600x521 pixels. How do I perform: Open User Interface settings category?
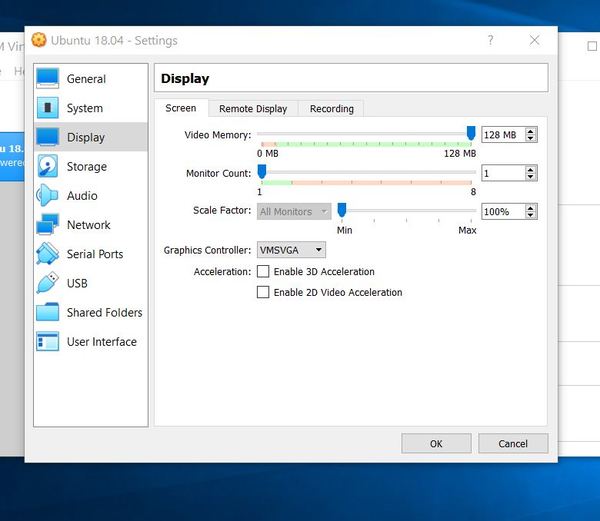[90, 342]
